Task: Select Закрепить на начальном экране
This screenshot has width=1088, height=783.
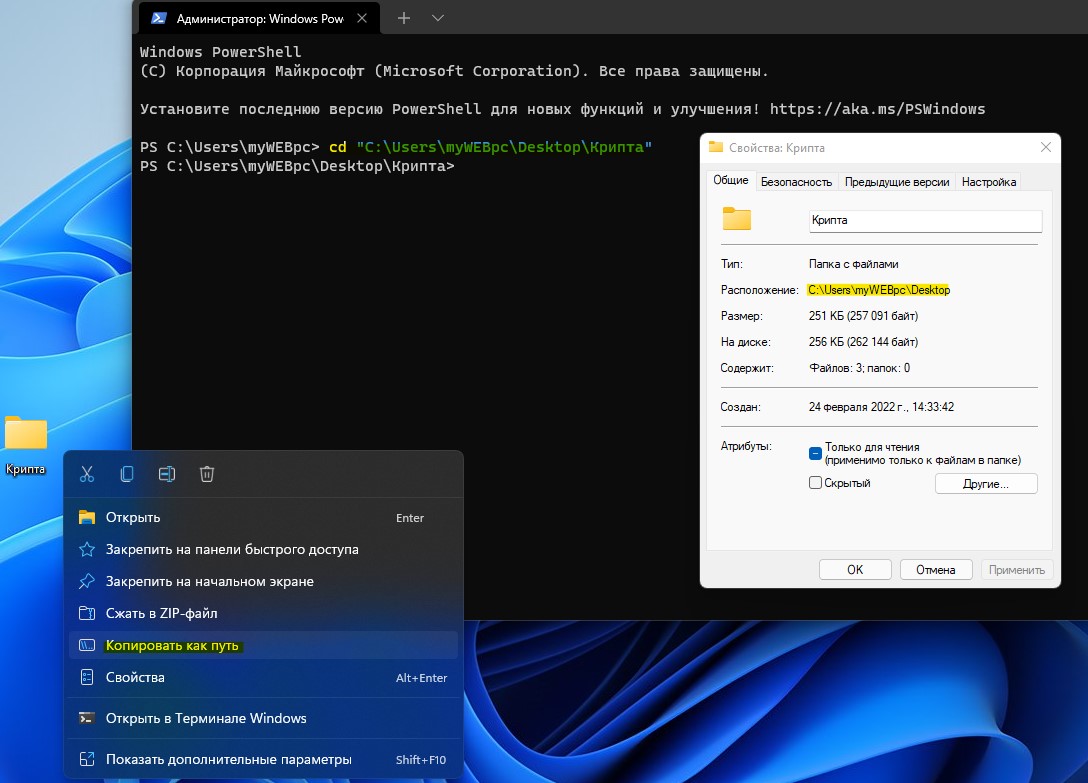Action: click(x=264, y=581)
